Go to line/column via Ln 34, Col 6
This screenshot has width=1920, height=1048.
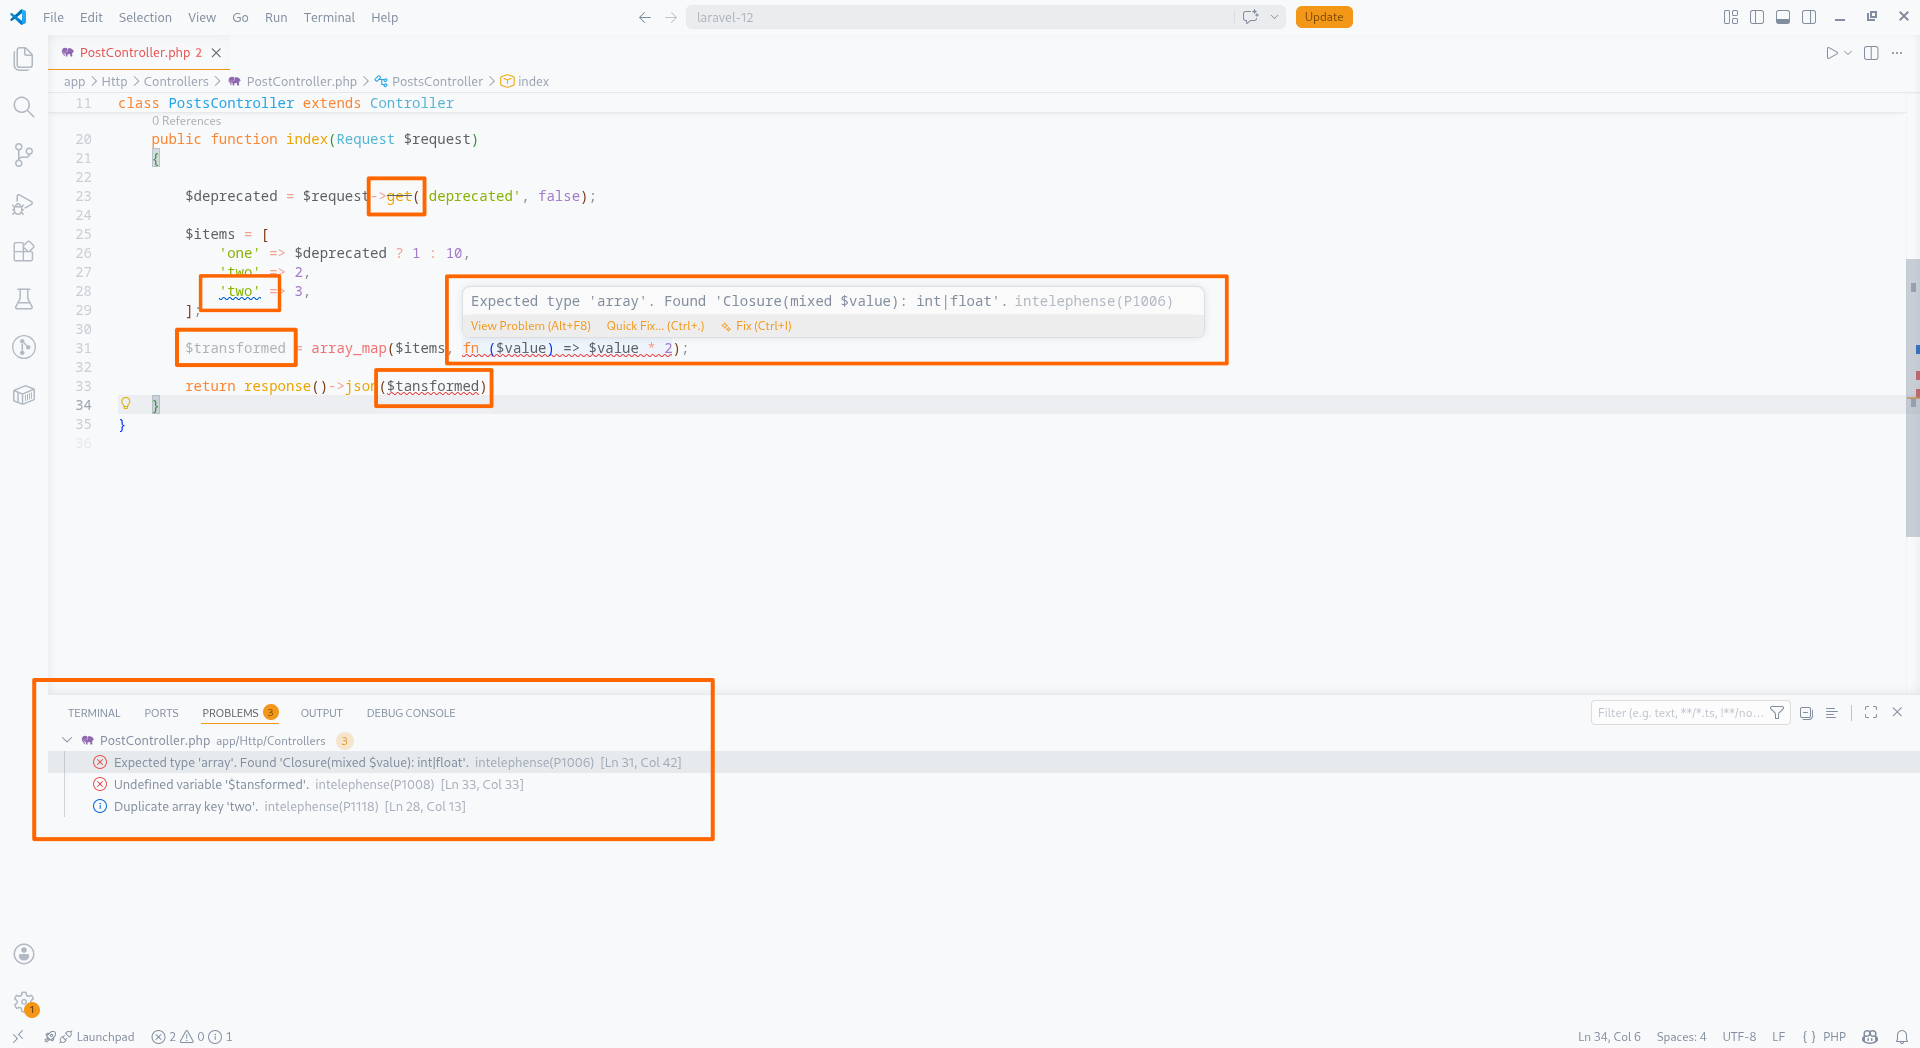coord(1609,1037)
